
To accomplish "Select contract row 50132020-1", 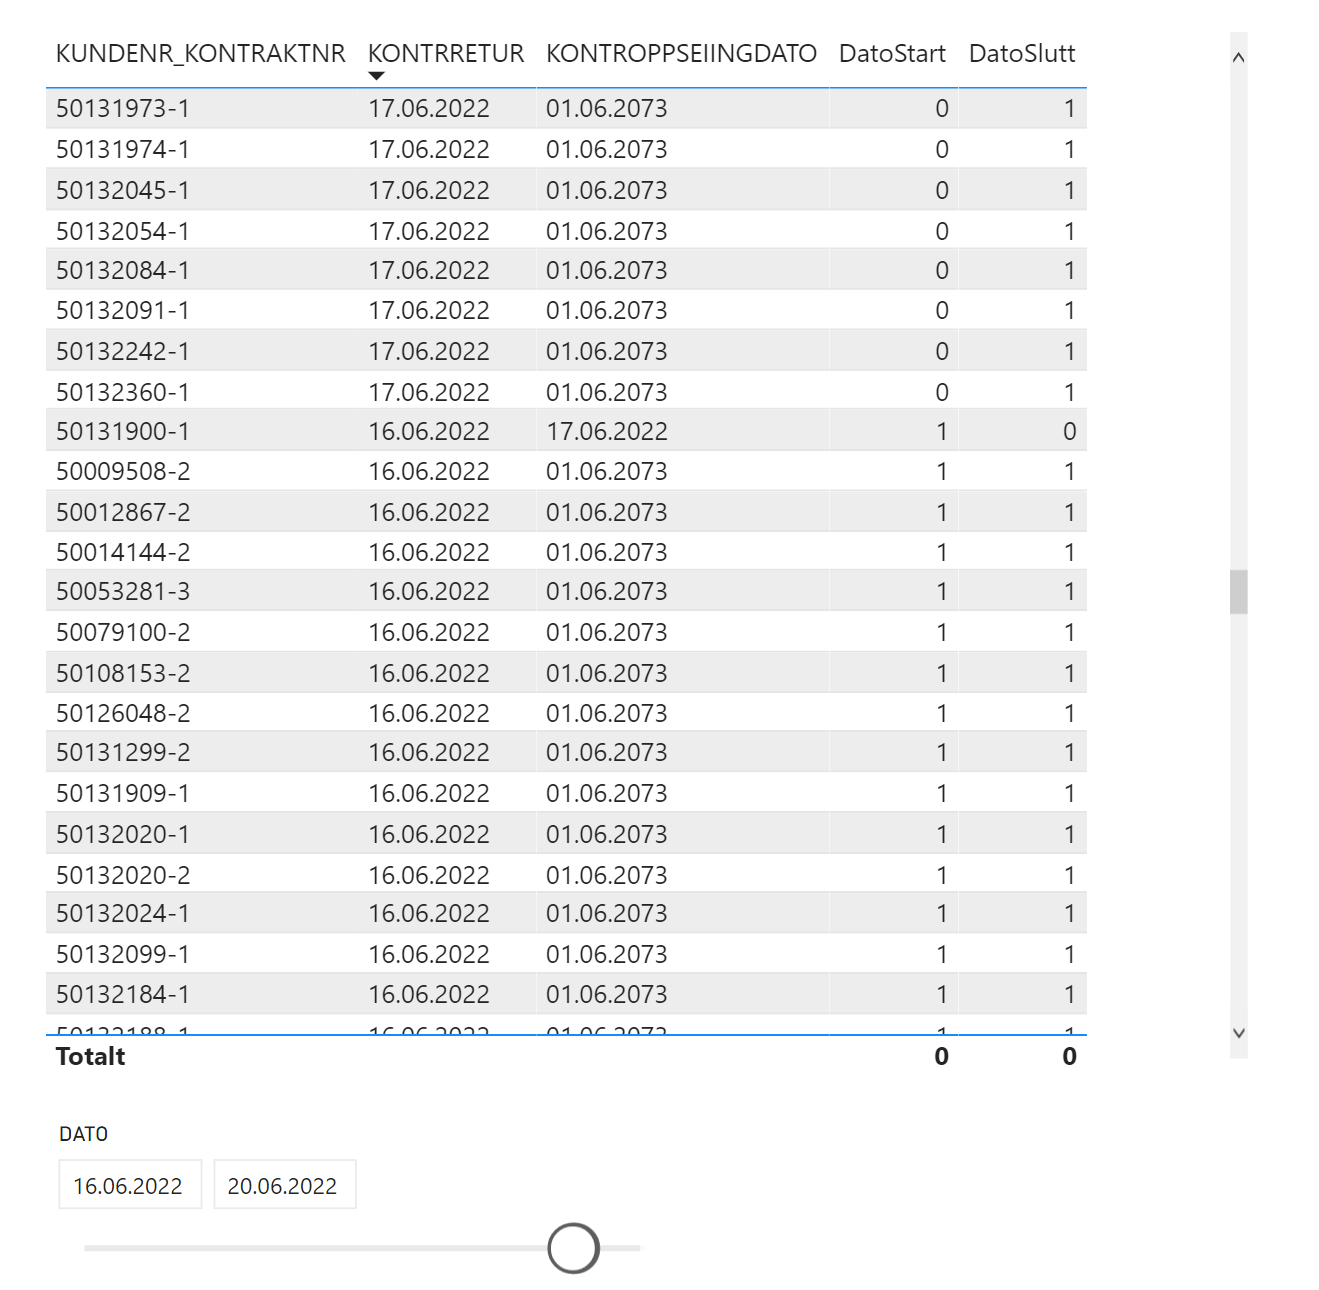I will 566,834.
